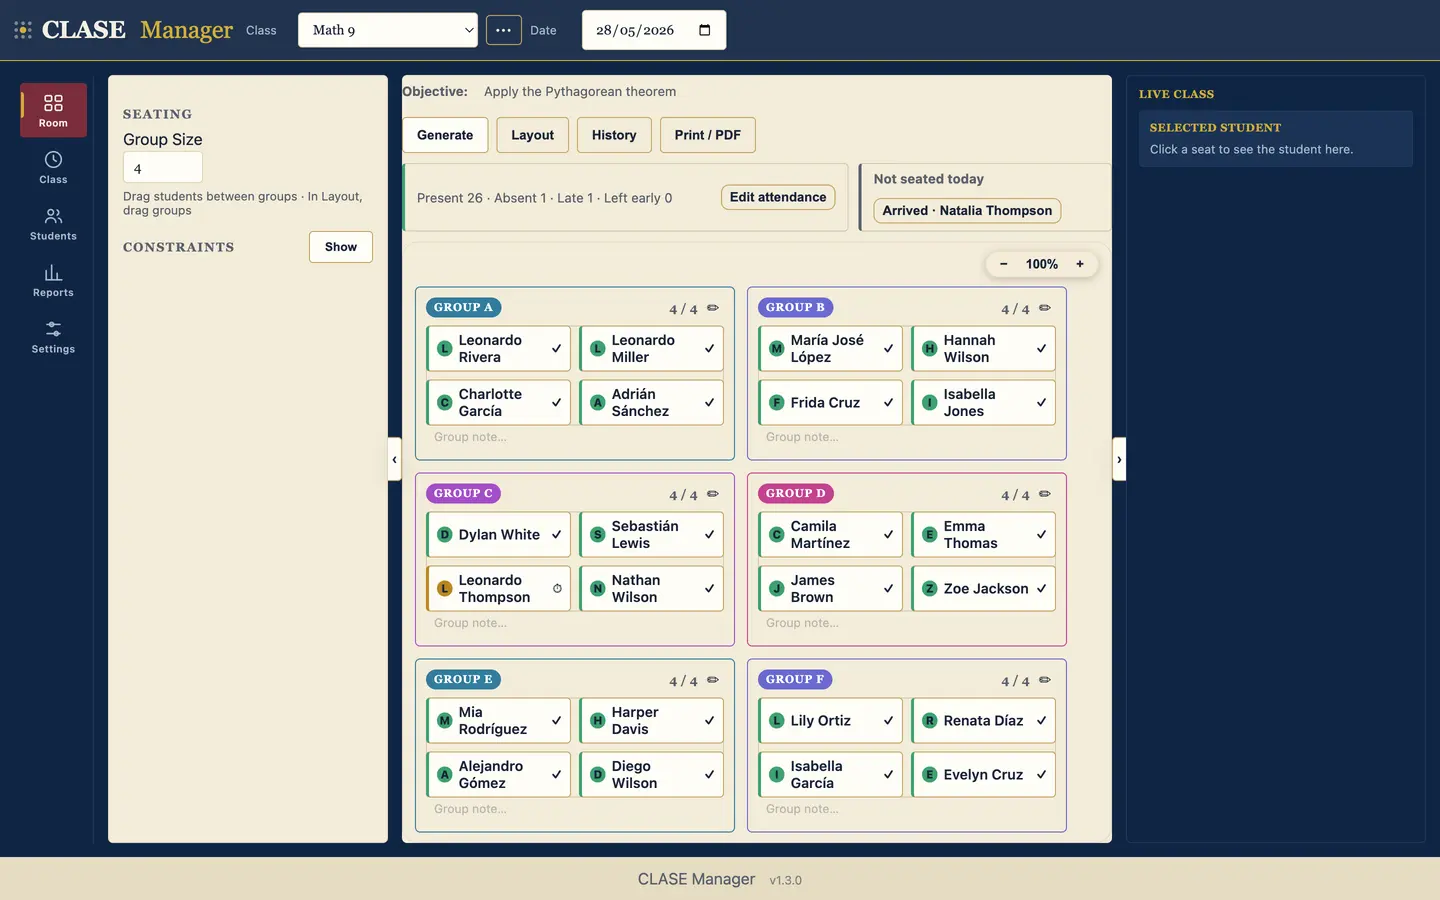Select Camila Martínez seat card

[x=830, y=535]
